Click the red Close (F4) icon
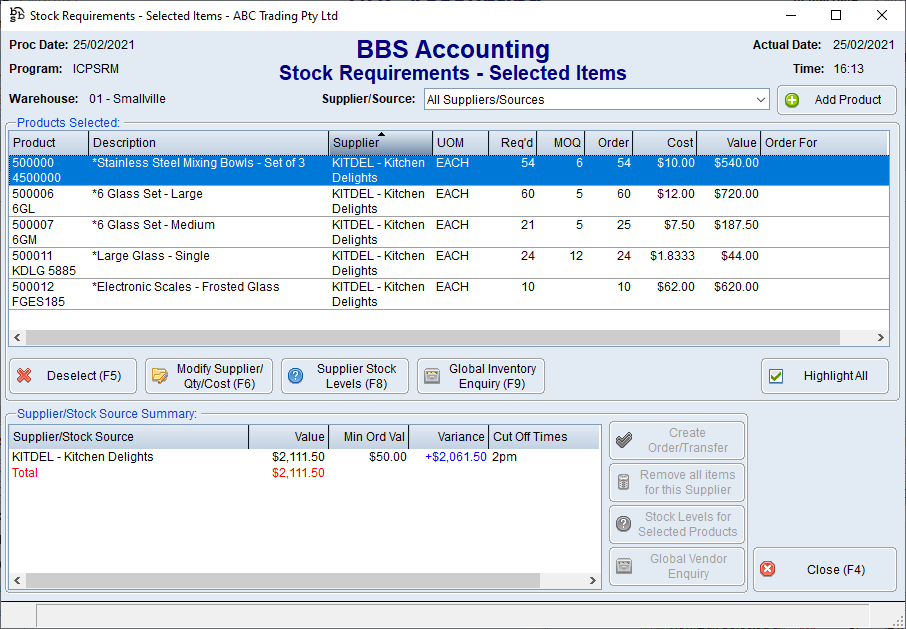 (768, 569)
